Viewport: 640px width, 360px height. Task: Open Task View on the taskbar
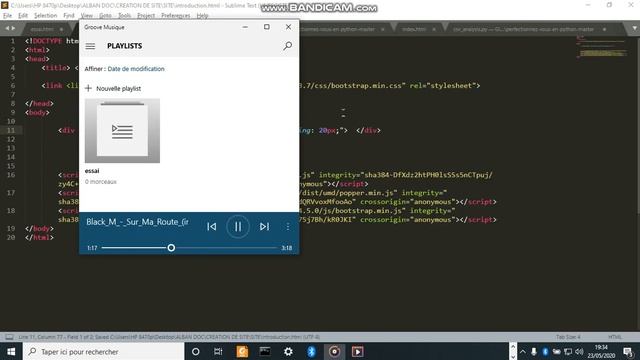[218, 351]
